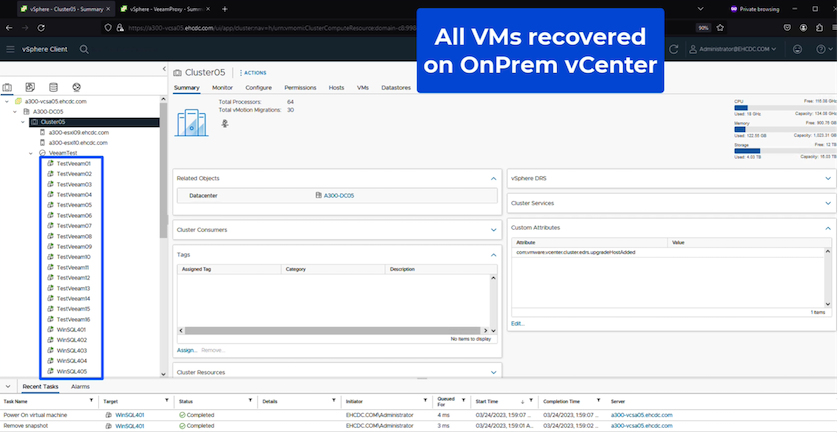The width and height of the screenshot is (840, 434).
Task: Switch to the Datastores tab
Action: tap(396, 88)
